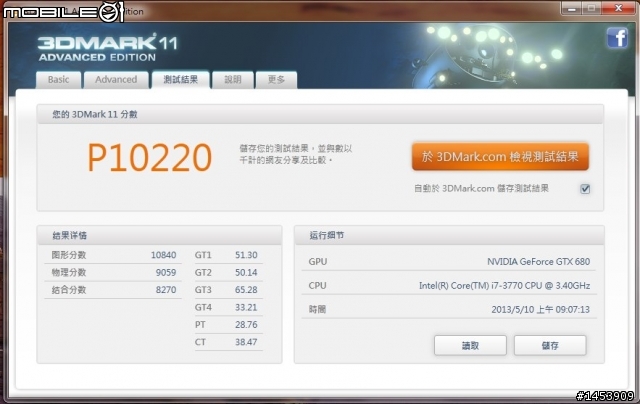Select physics score value 9059

point(166,273)
